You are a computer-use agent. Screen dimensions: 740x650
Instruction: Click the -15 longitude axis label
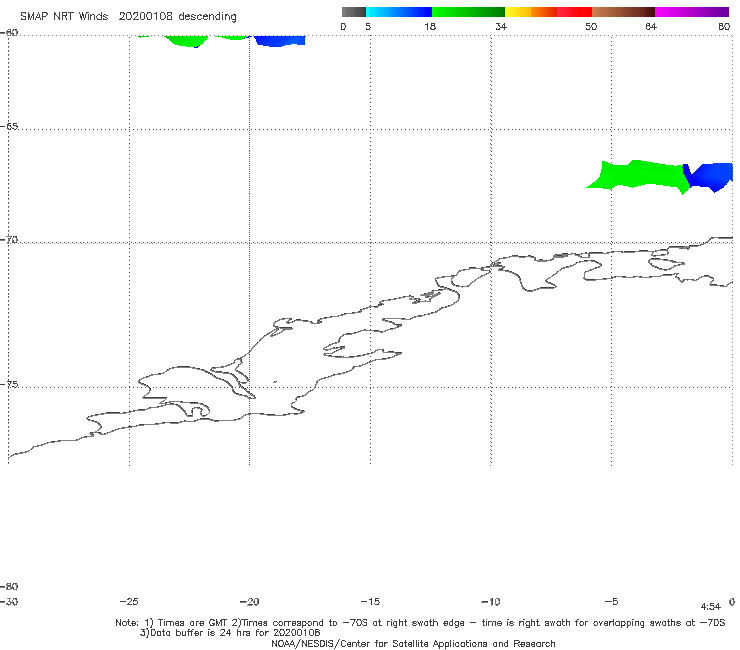(370, 601)
